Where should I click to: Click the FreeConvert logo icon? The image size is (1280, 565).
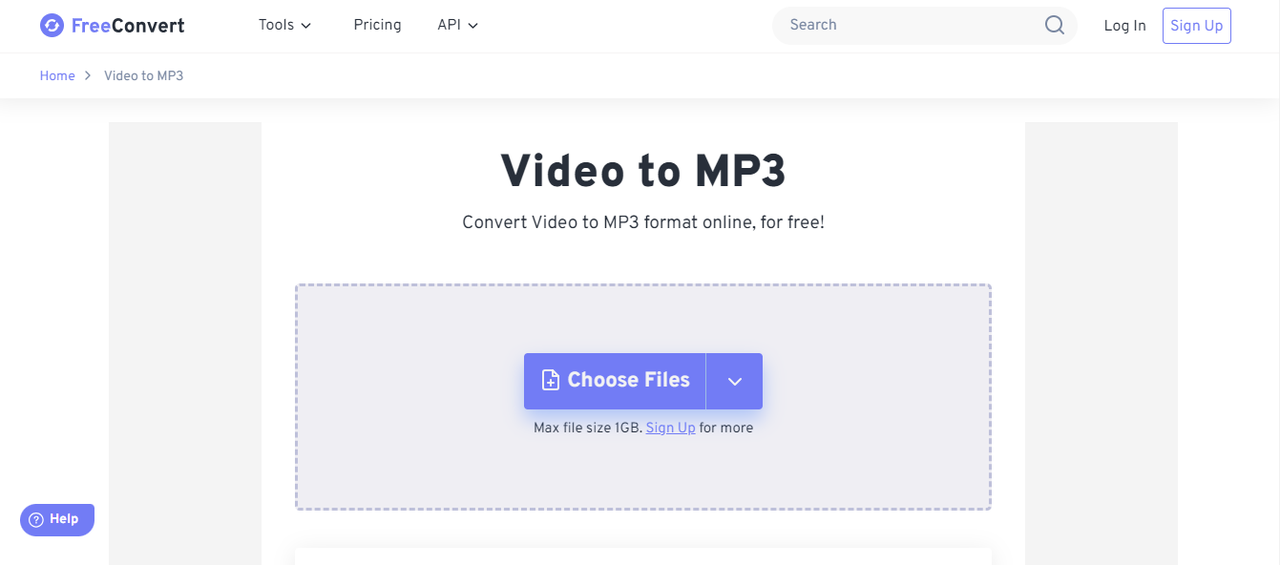[52, 25]
